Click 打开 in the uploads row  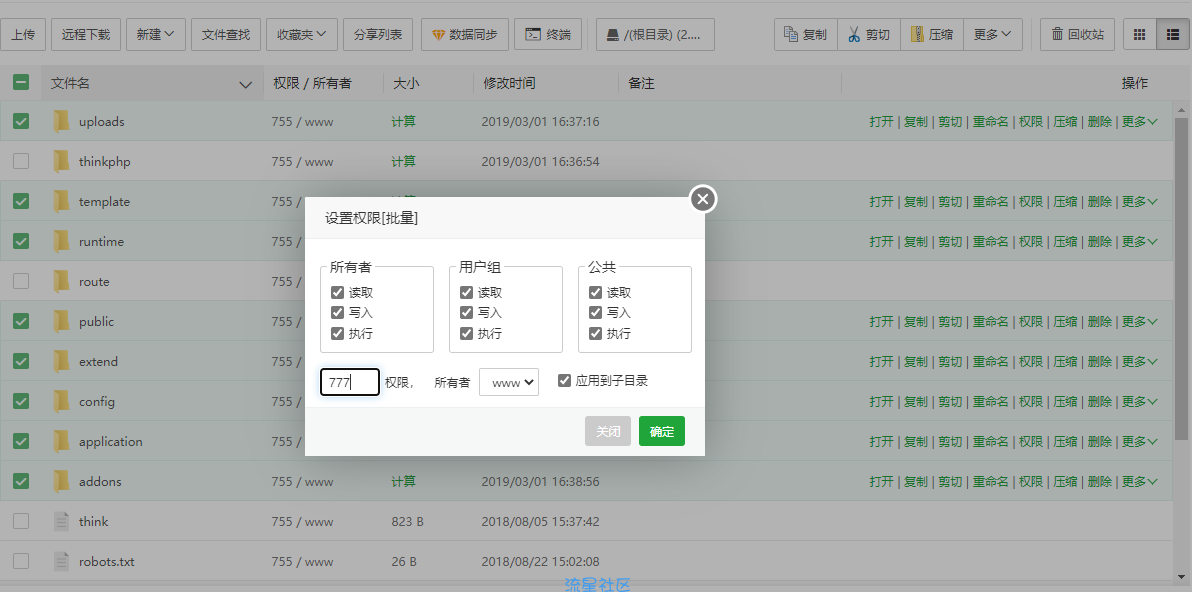coord(882,122)
